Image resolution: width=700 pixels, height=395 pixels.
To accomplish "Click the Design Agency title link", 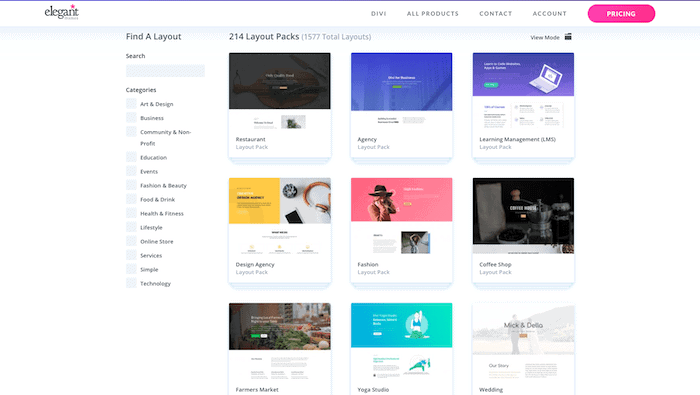I will (255, 264).
